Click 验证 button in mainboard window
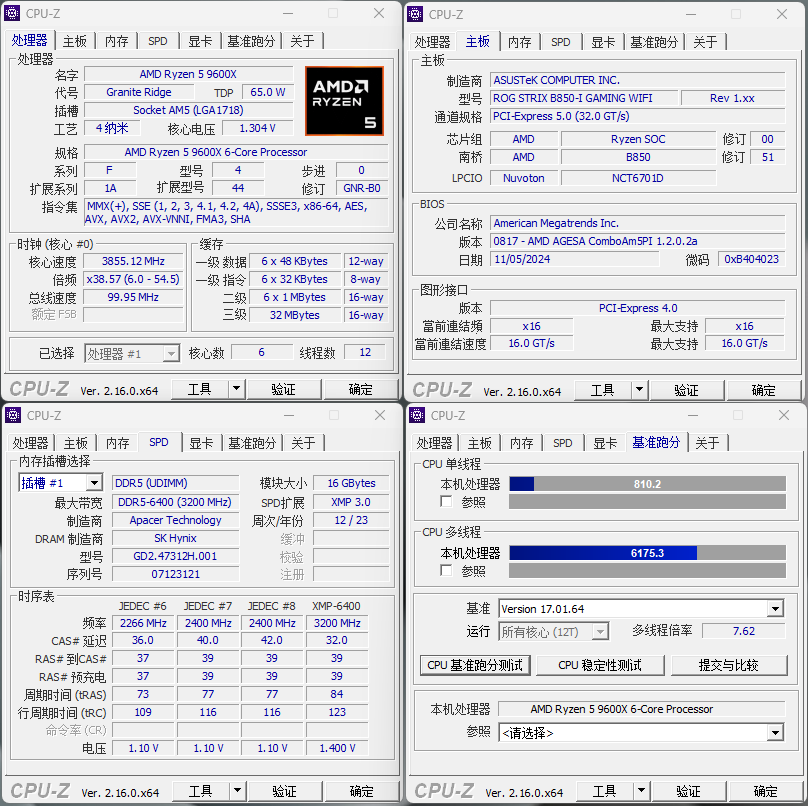 click(687, 390)
